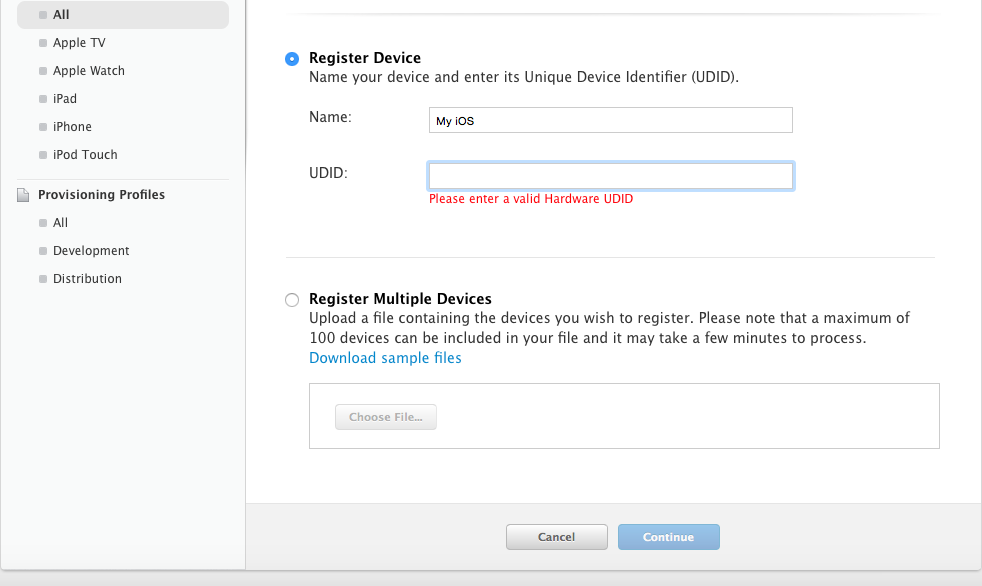This screenshot has height=586, width=982.
Task: Click the Continue button
Action: click(669, 537)
